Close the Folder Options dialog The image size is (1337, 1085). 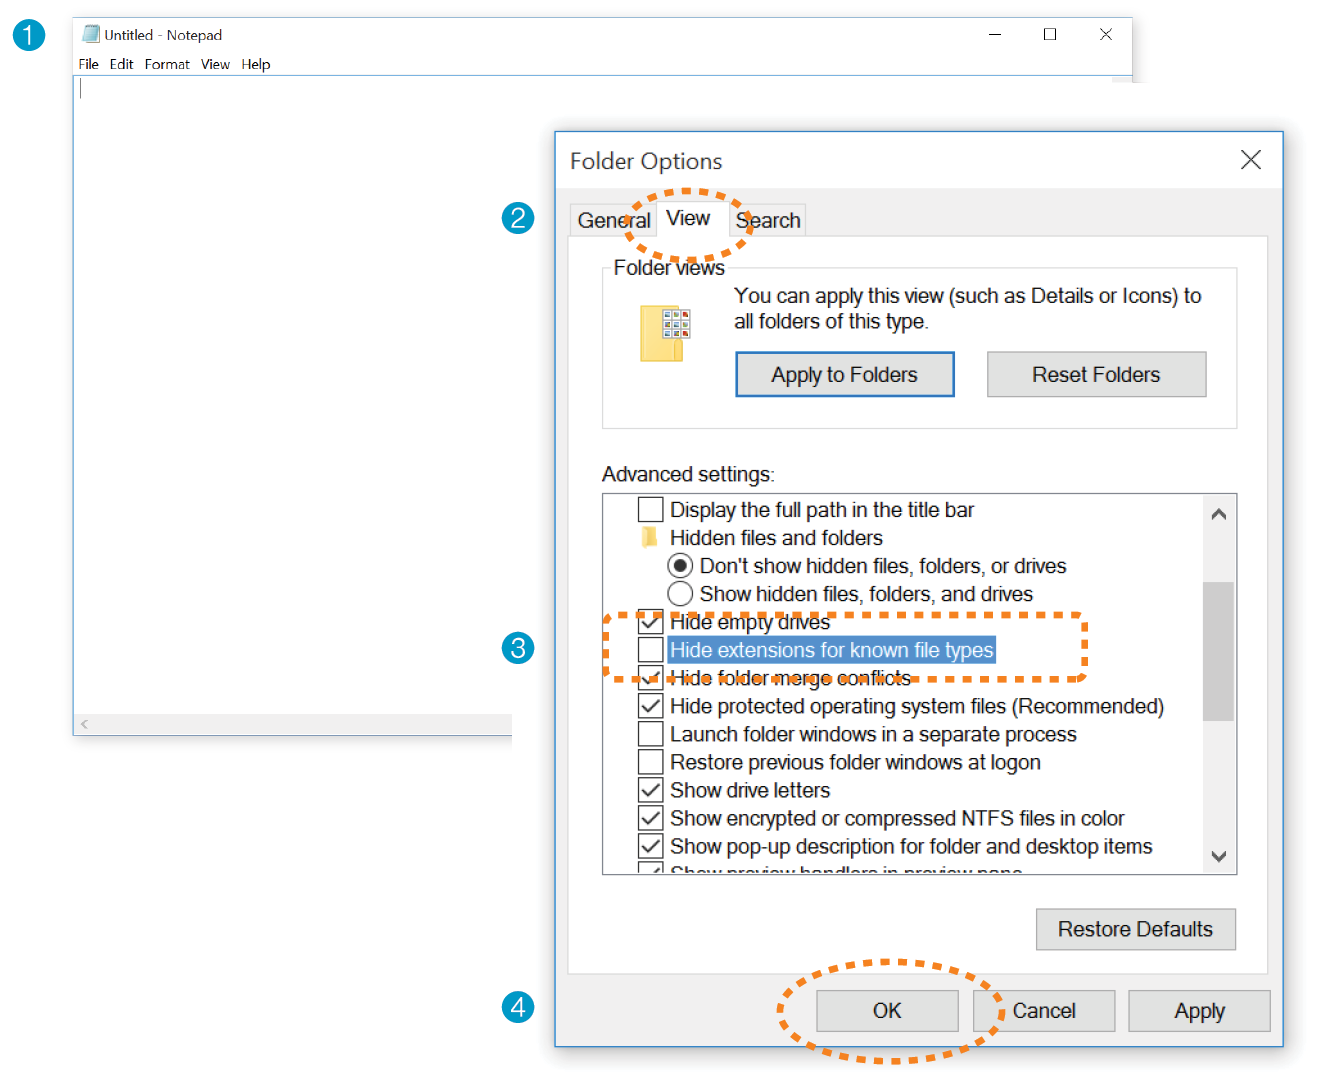coord(1250,160)
